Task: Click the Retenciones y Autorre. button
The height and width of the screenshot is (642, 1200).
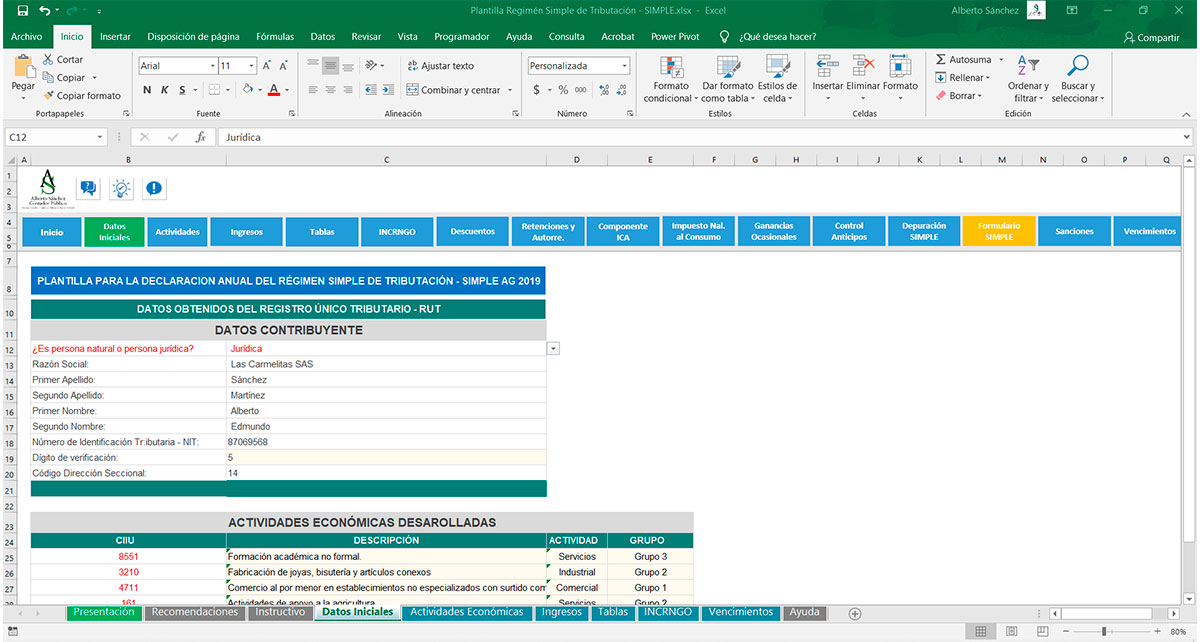Action: 548,231
